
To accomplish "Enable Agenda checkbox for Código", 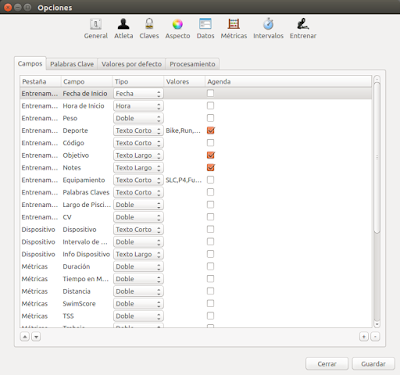I will [210, 143].
